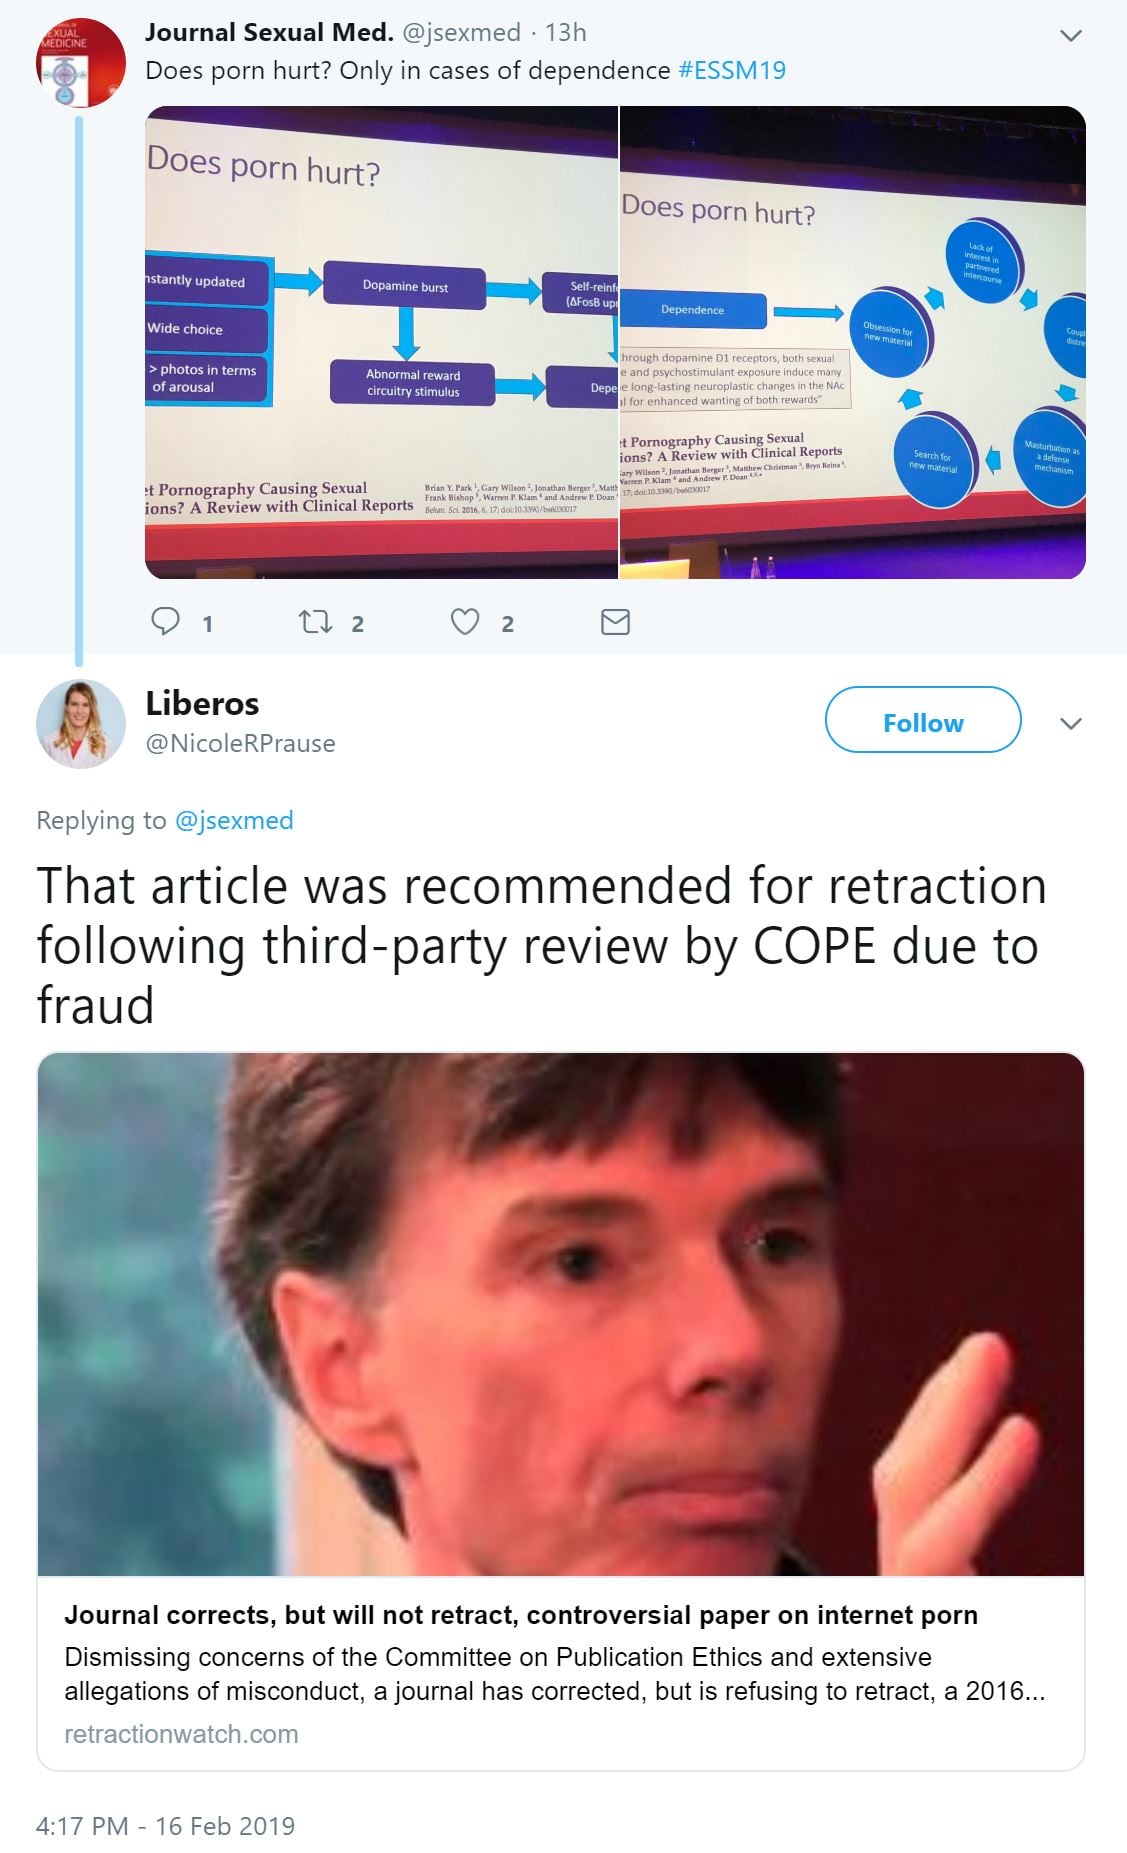Retweet the Journal Sexual Med. tweet

click(316, 622)
